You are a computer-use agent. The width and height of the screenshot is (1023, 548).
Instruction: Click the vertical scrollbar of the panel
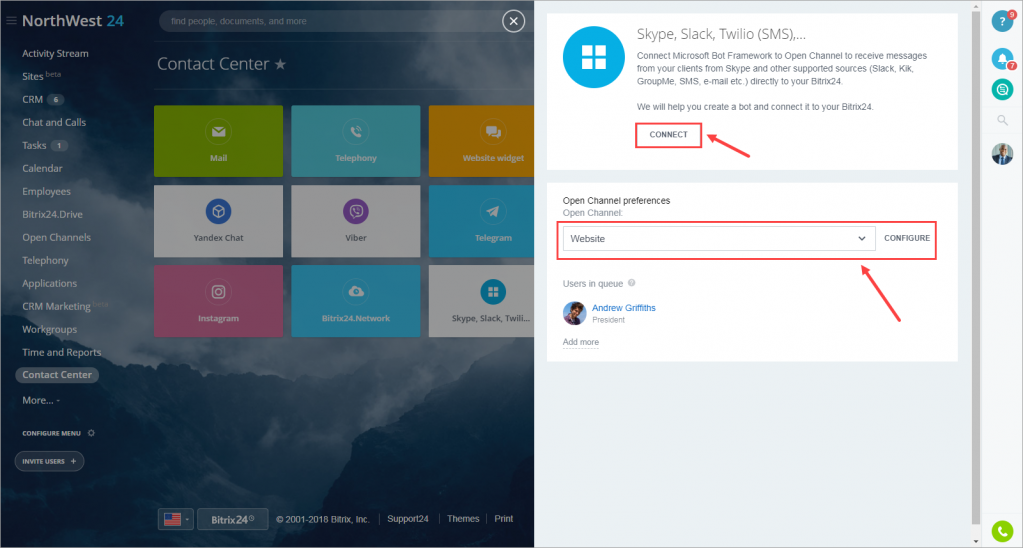[x=976, y=267]
